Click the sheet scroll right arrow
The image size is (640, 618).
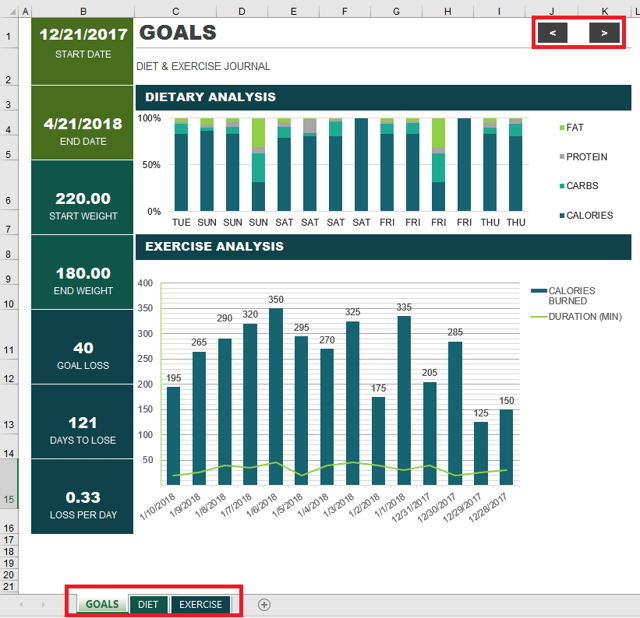coord(43,604)
